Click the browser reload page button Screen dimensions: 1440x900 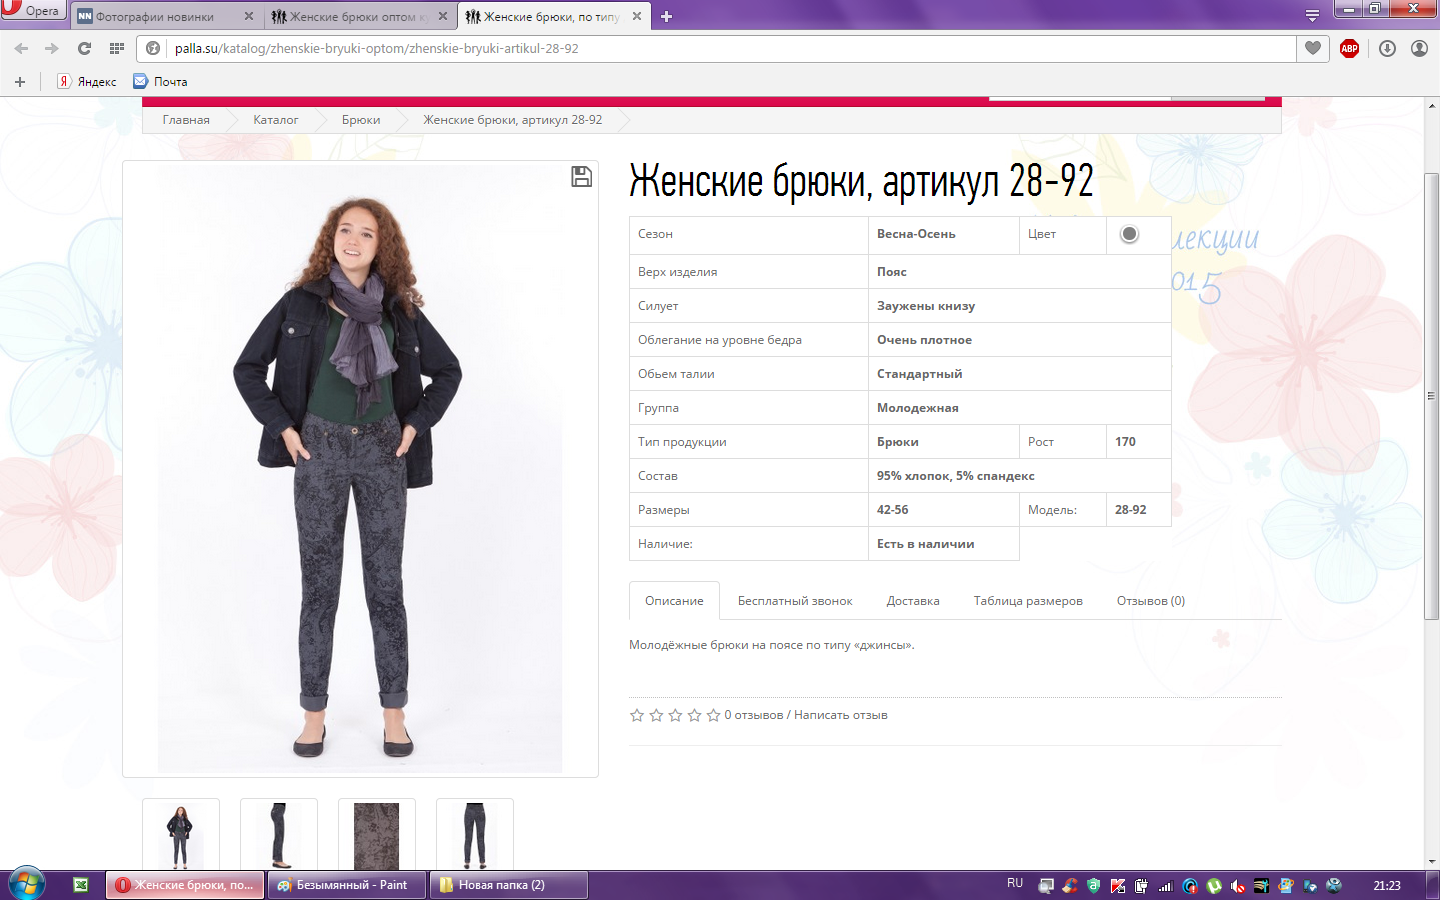click(84, 48)
